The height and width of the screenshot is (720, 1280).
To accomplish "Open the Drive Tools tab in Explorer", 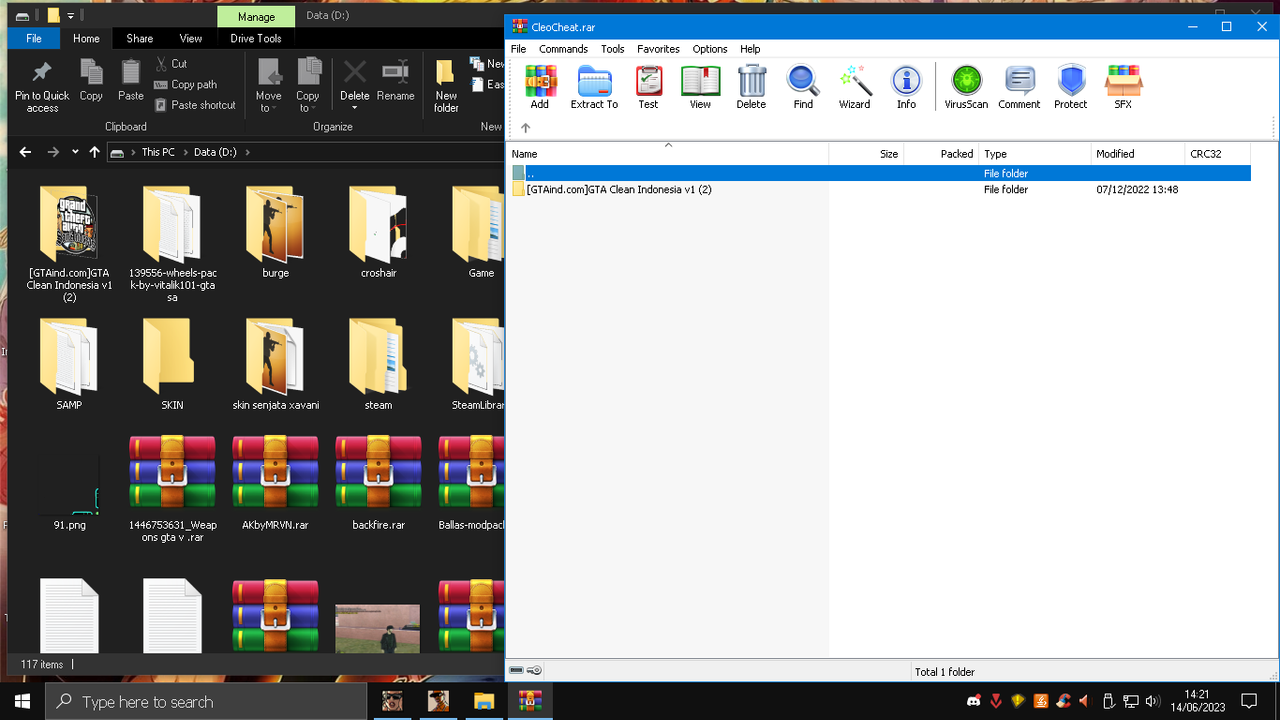I will 256,38.
